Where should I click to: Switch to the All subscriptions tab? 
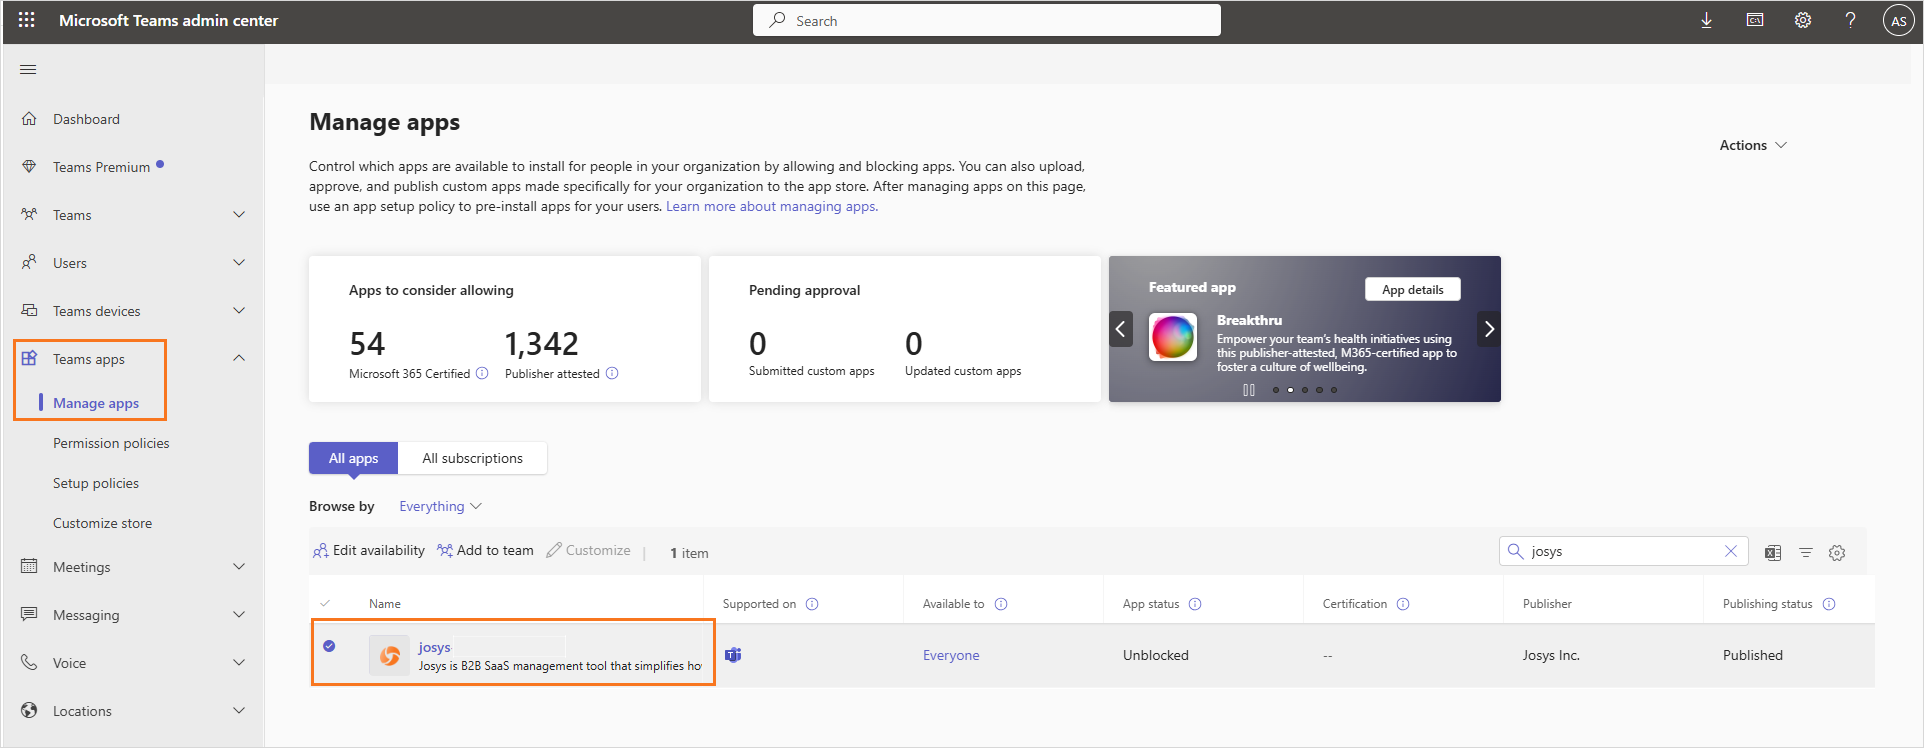(472, 458)
